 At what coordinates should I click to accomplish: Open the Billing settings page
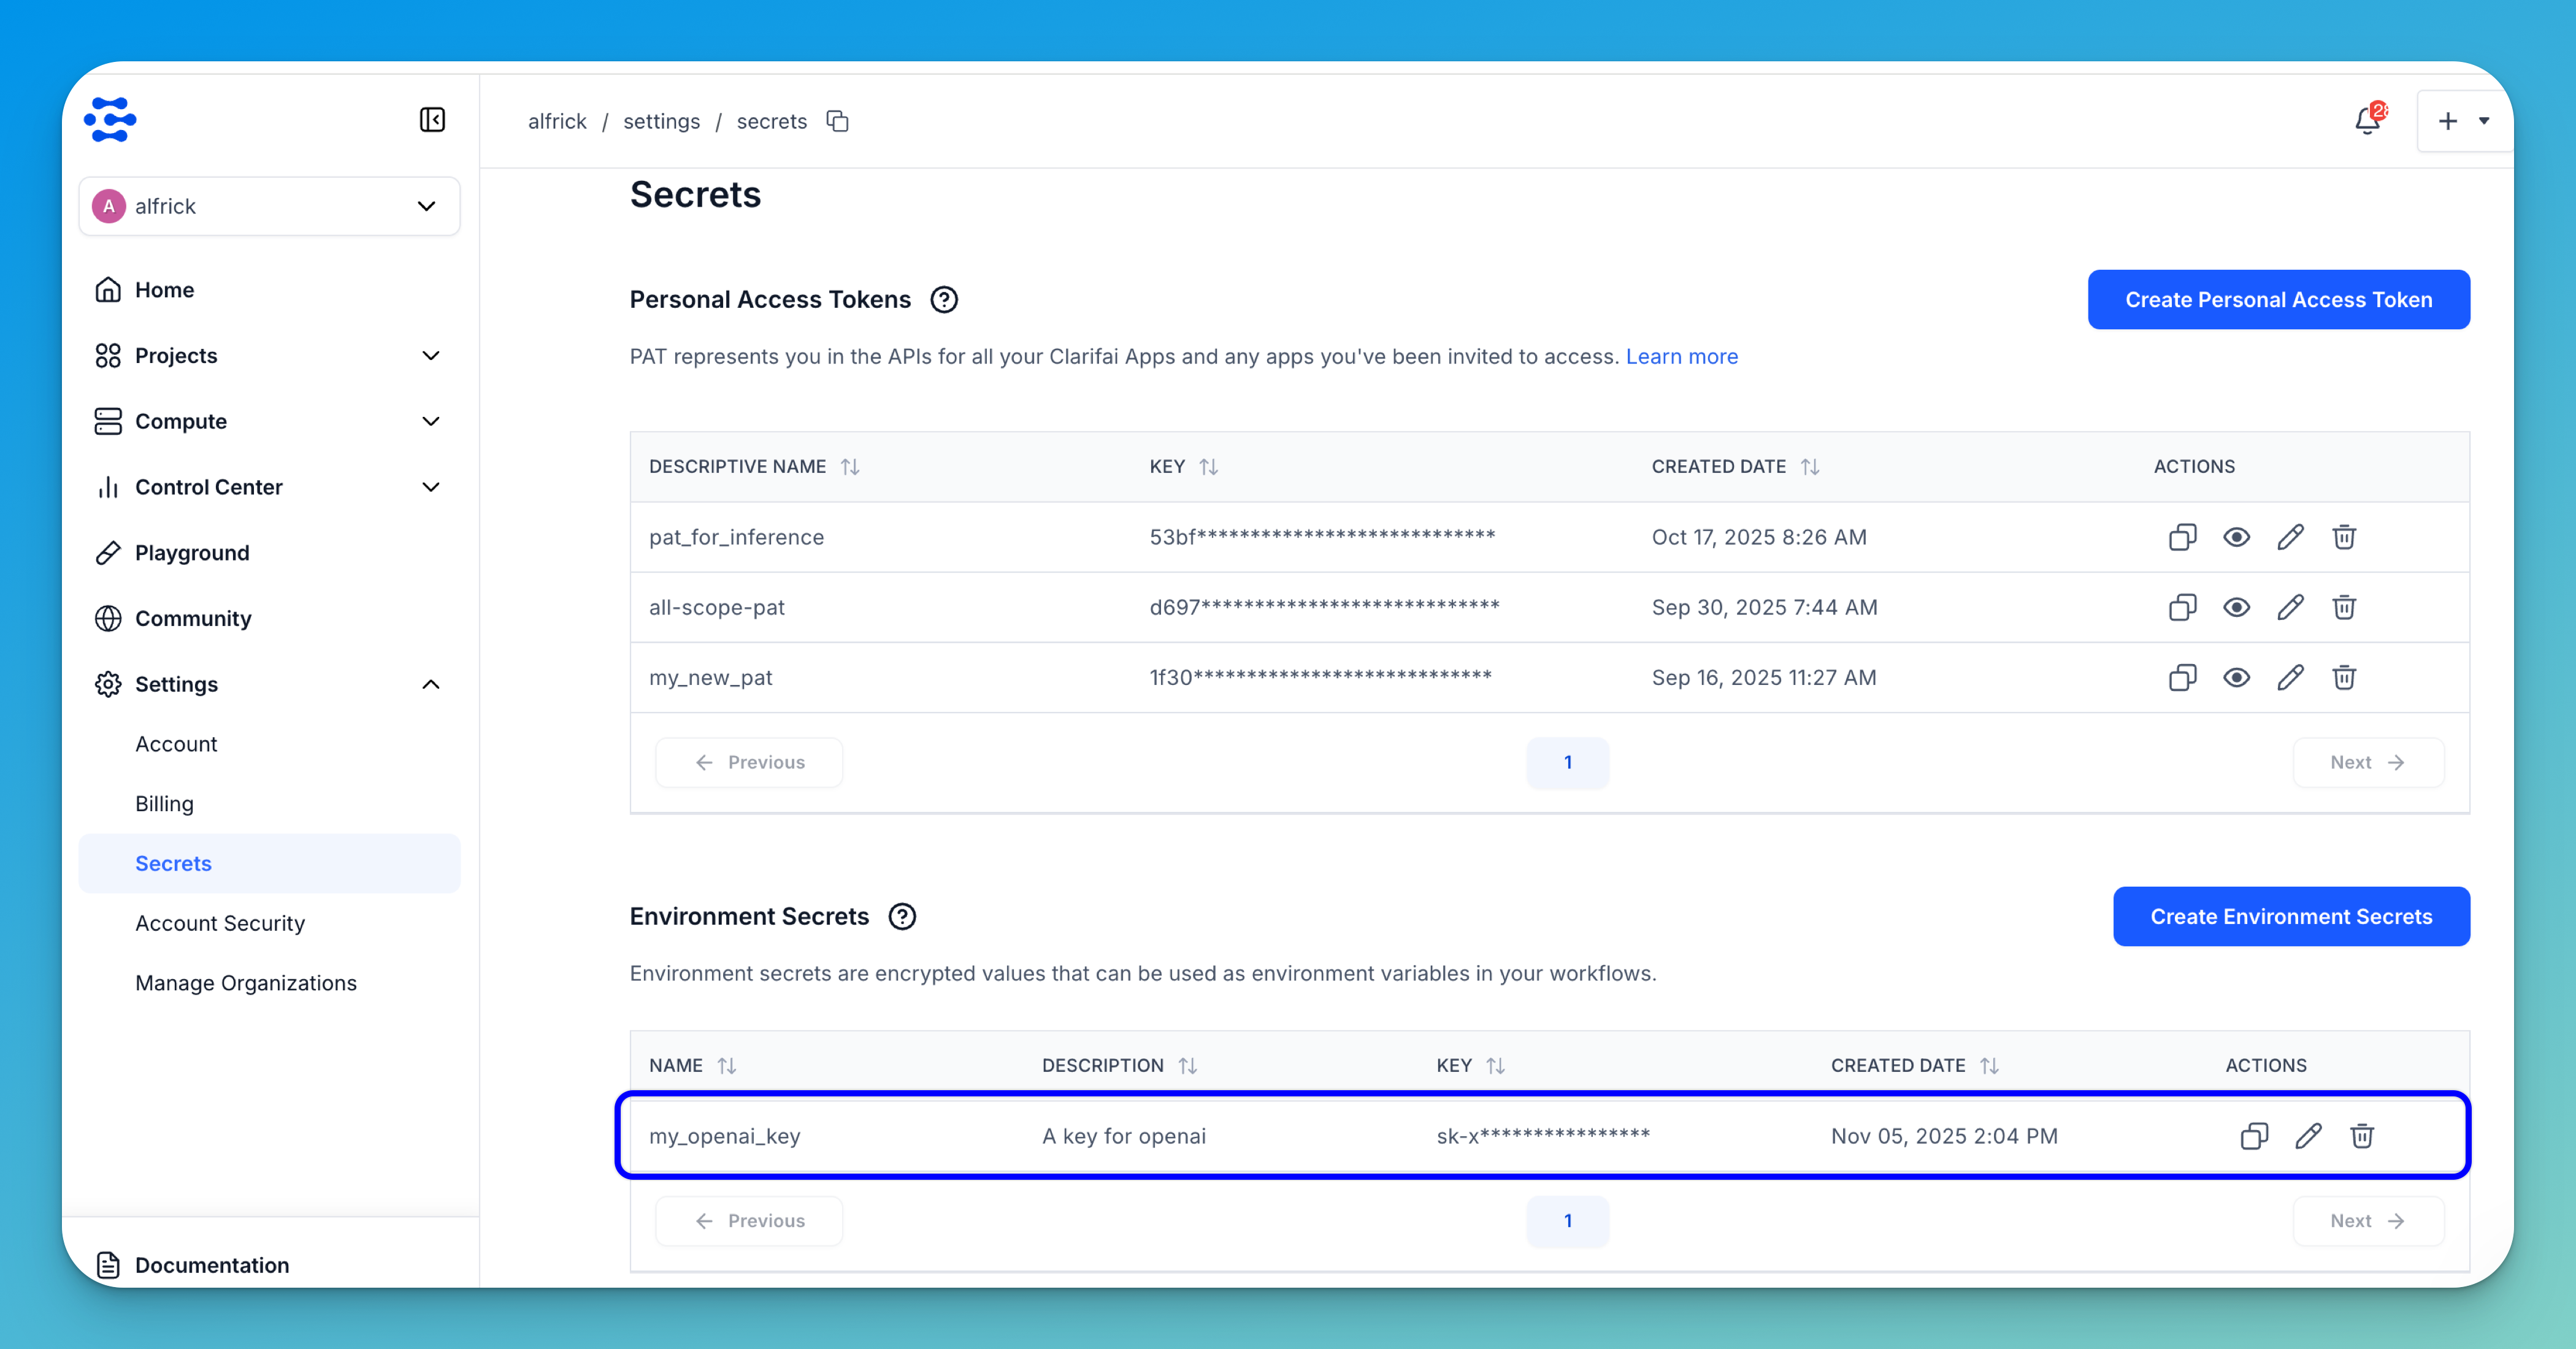coord(164,804)
